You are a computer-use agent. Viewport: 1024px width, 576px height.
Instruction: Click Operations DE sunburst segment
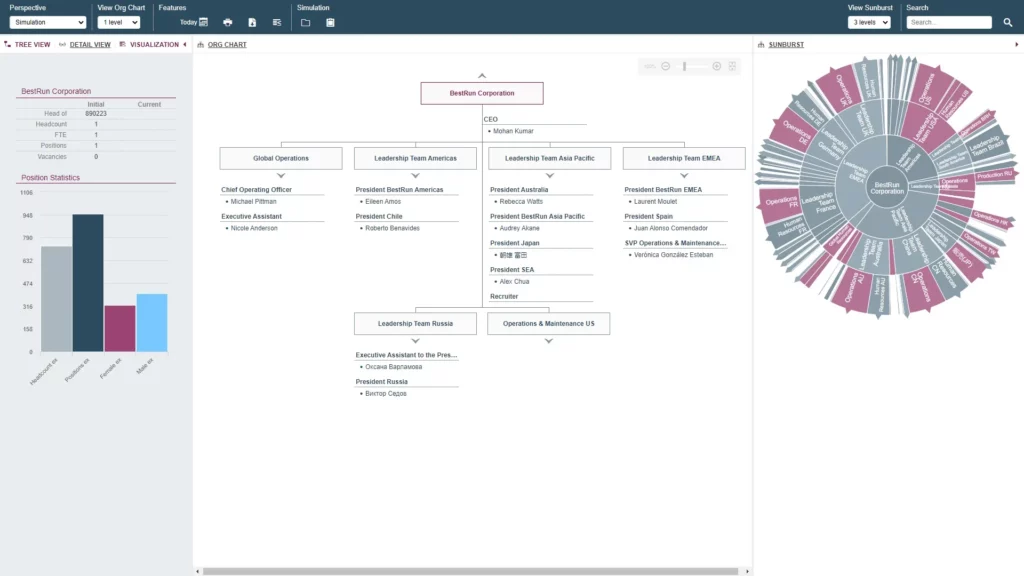click(x=795, y=132)
